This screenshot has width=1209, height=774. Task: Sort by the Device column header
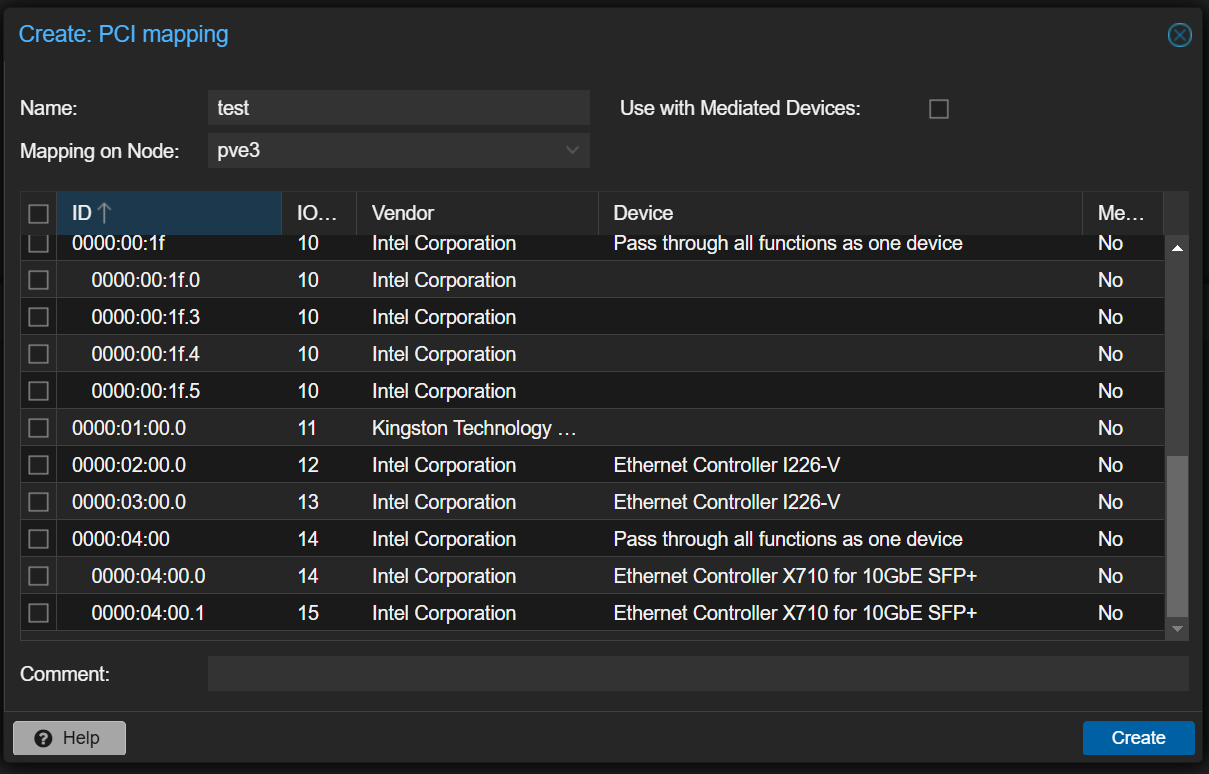840,213
